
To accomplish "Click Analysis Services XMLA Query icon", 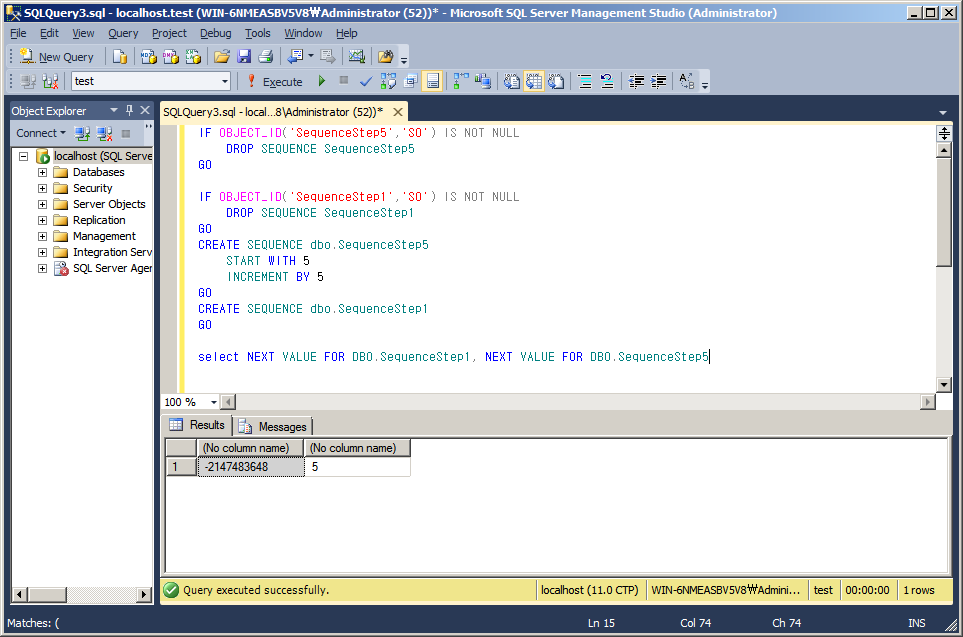I will click(x=193, y=57).
